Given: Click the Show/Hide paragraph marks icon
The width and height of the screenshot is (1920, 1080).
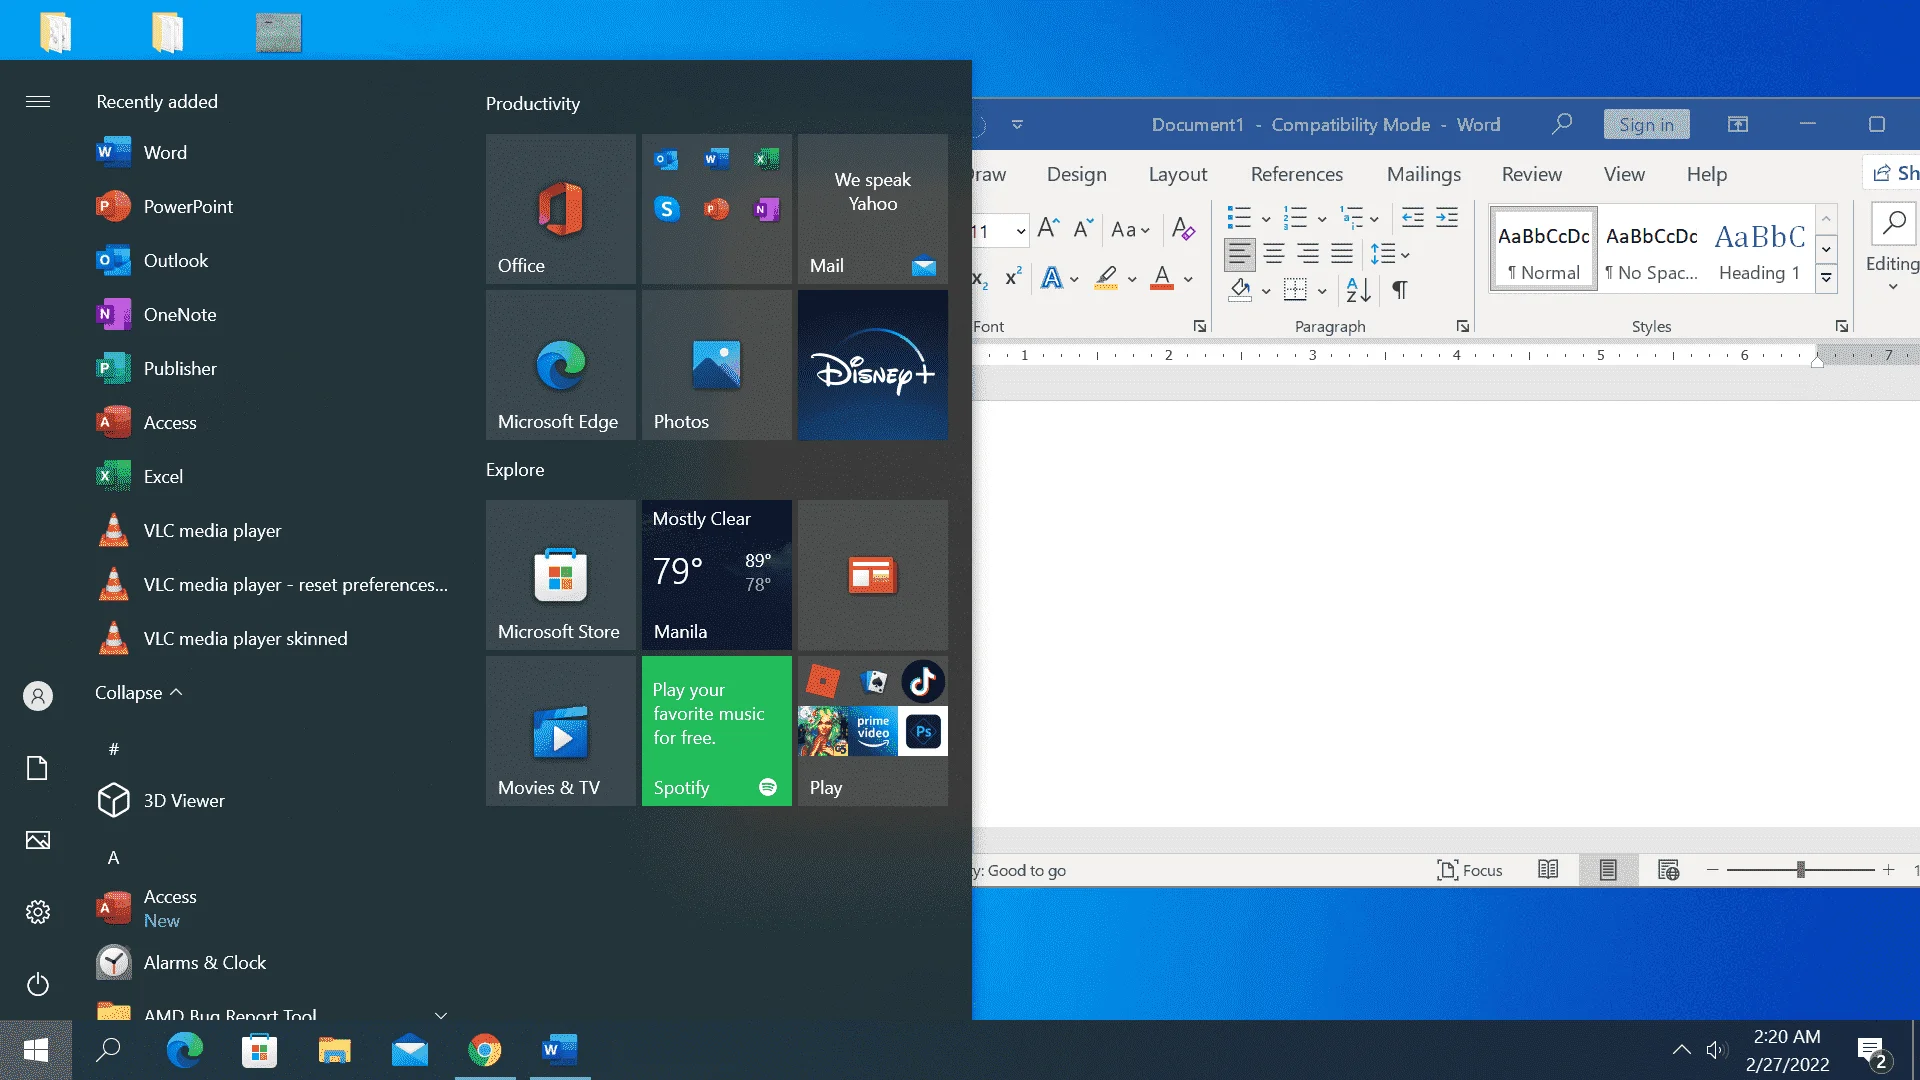Looking at the screenshot, I should point(1400,290).
